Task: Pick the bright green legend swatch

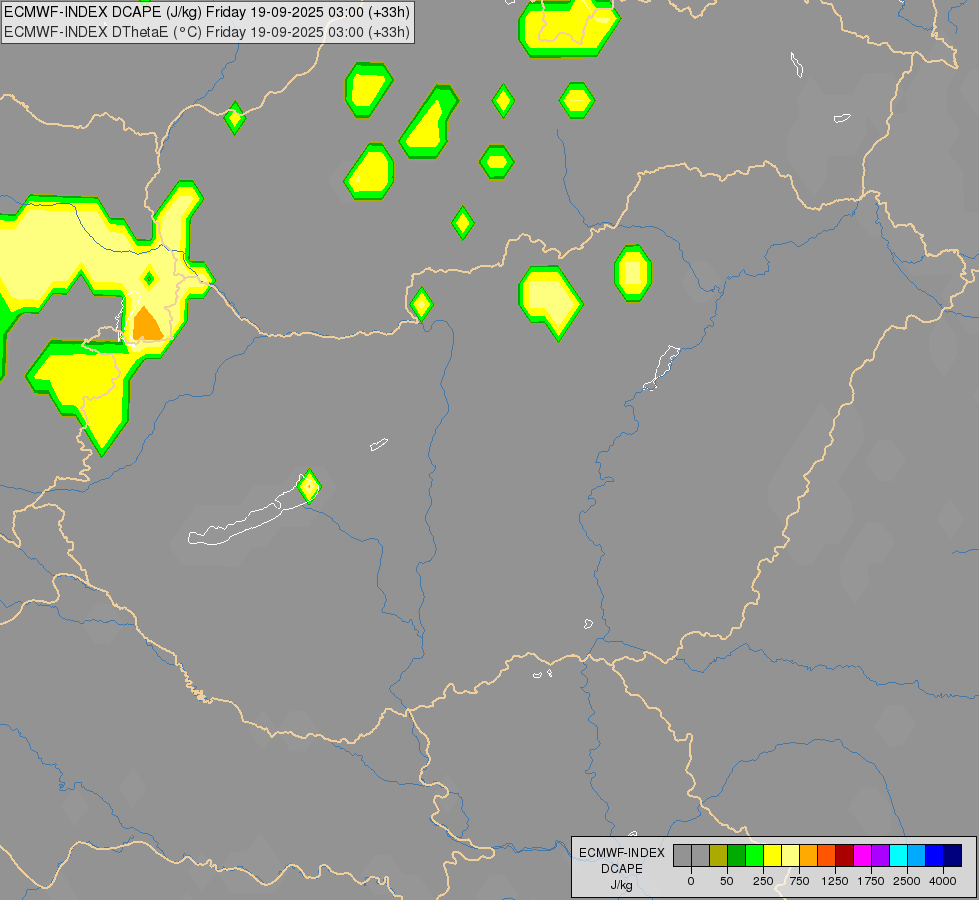Action: pos(754,855)
